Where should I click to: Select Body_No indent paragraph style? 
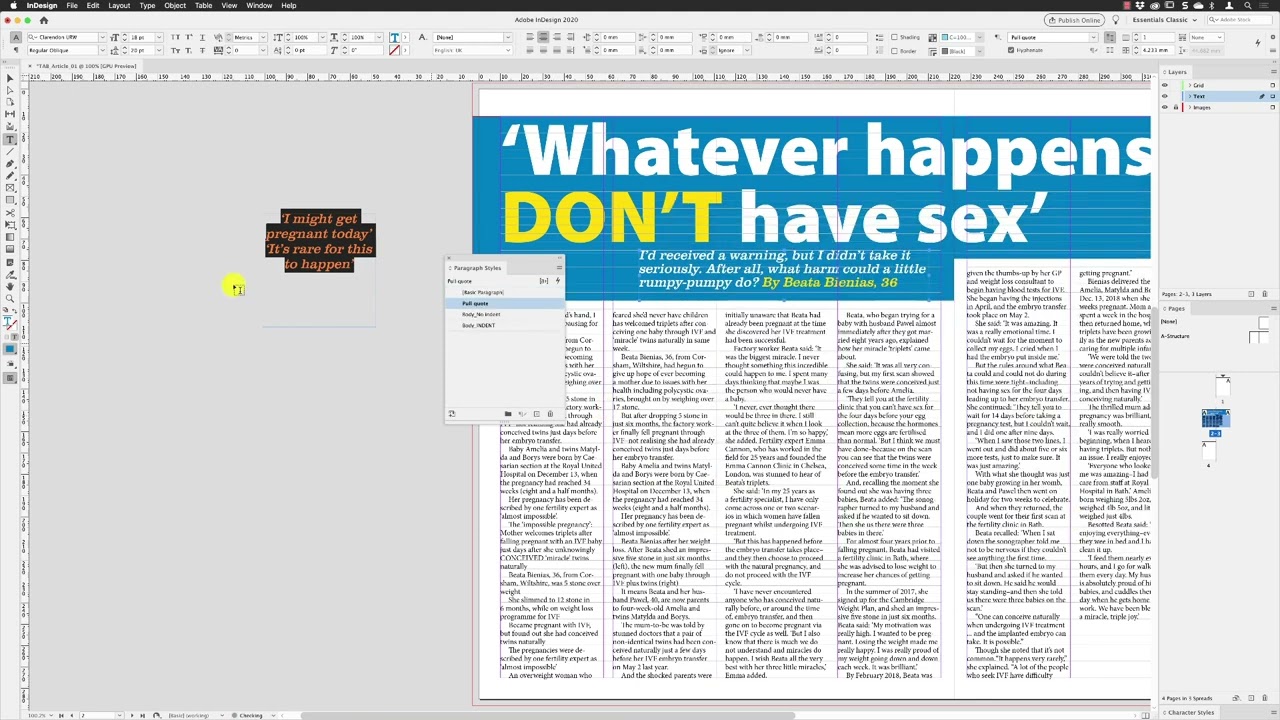505,314
